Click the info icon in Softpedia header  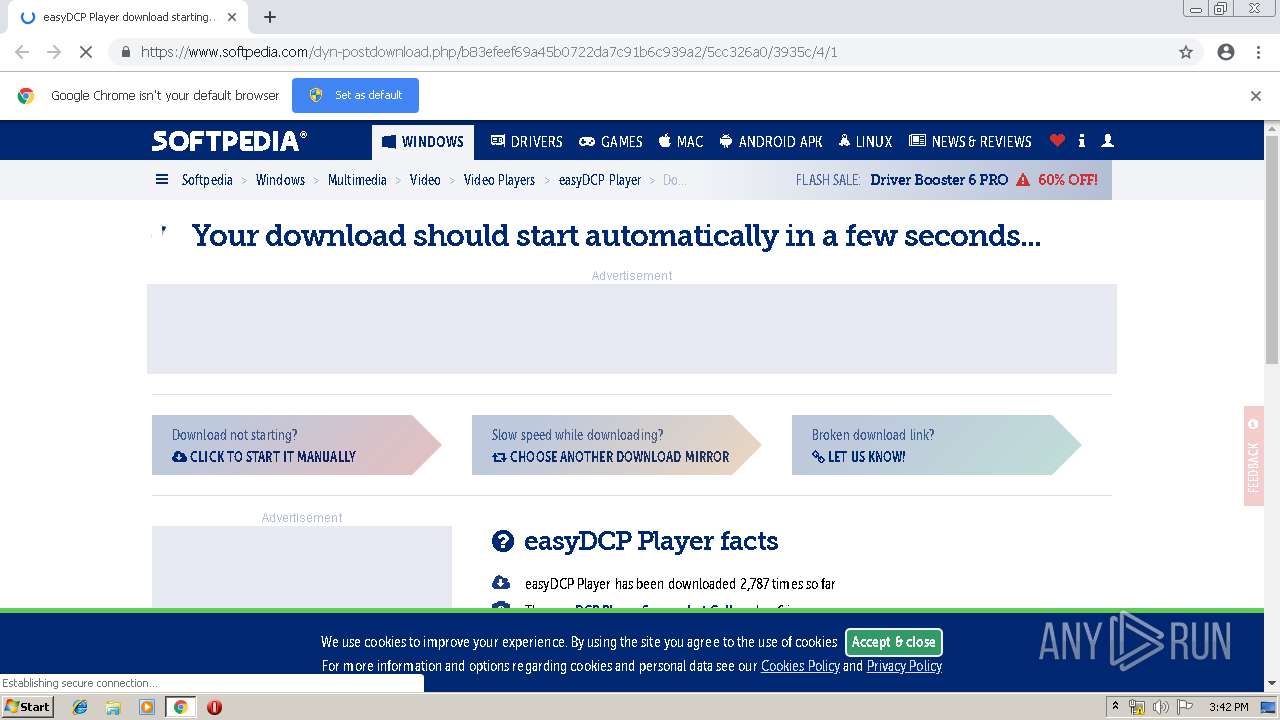[x=1082, y=141]
